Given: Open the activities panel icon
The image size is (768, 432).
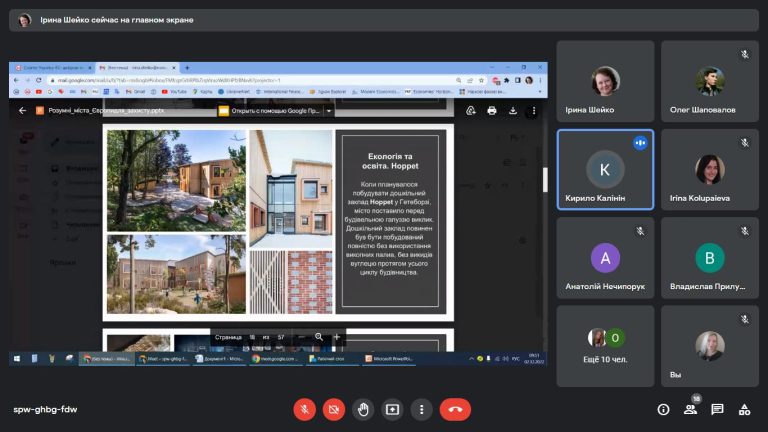Looking at the screenshot, I should pos(744,409).
